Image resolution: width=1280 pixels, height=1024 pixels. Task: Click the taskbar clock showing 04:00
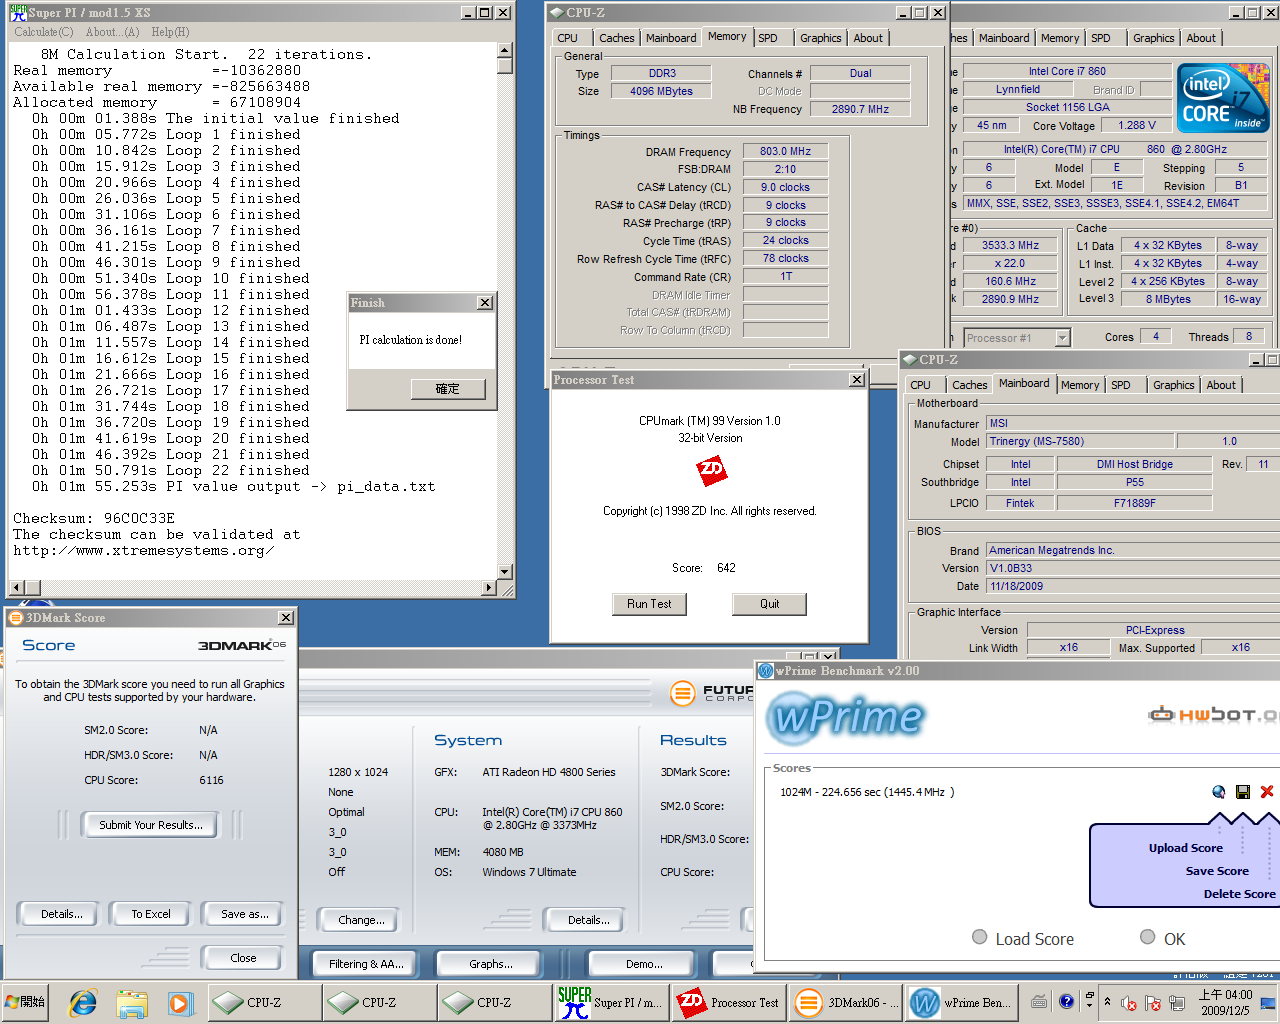pos(1226,1002)
